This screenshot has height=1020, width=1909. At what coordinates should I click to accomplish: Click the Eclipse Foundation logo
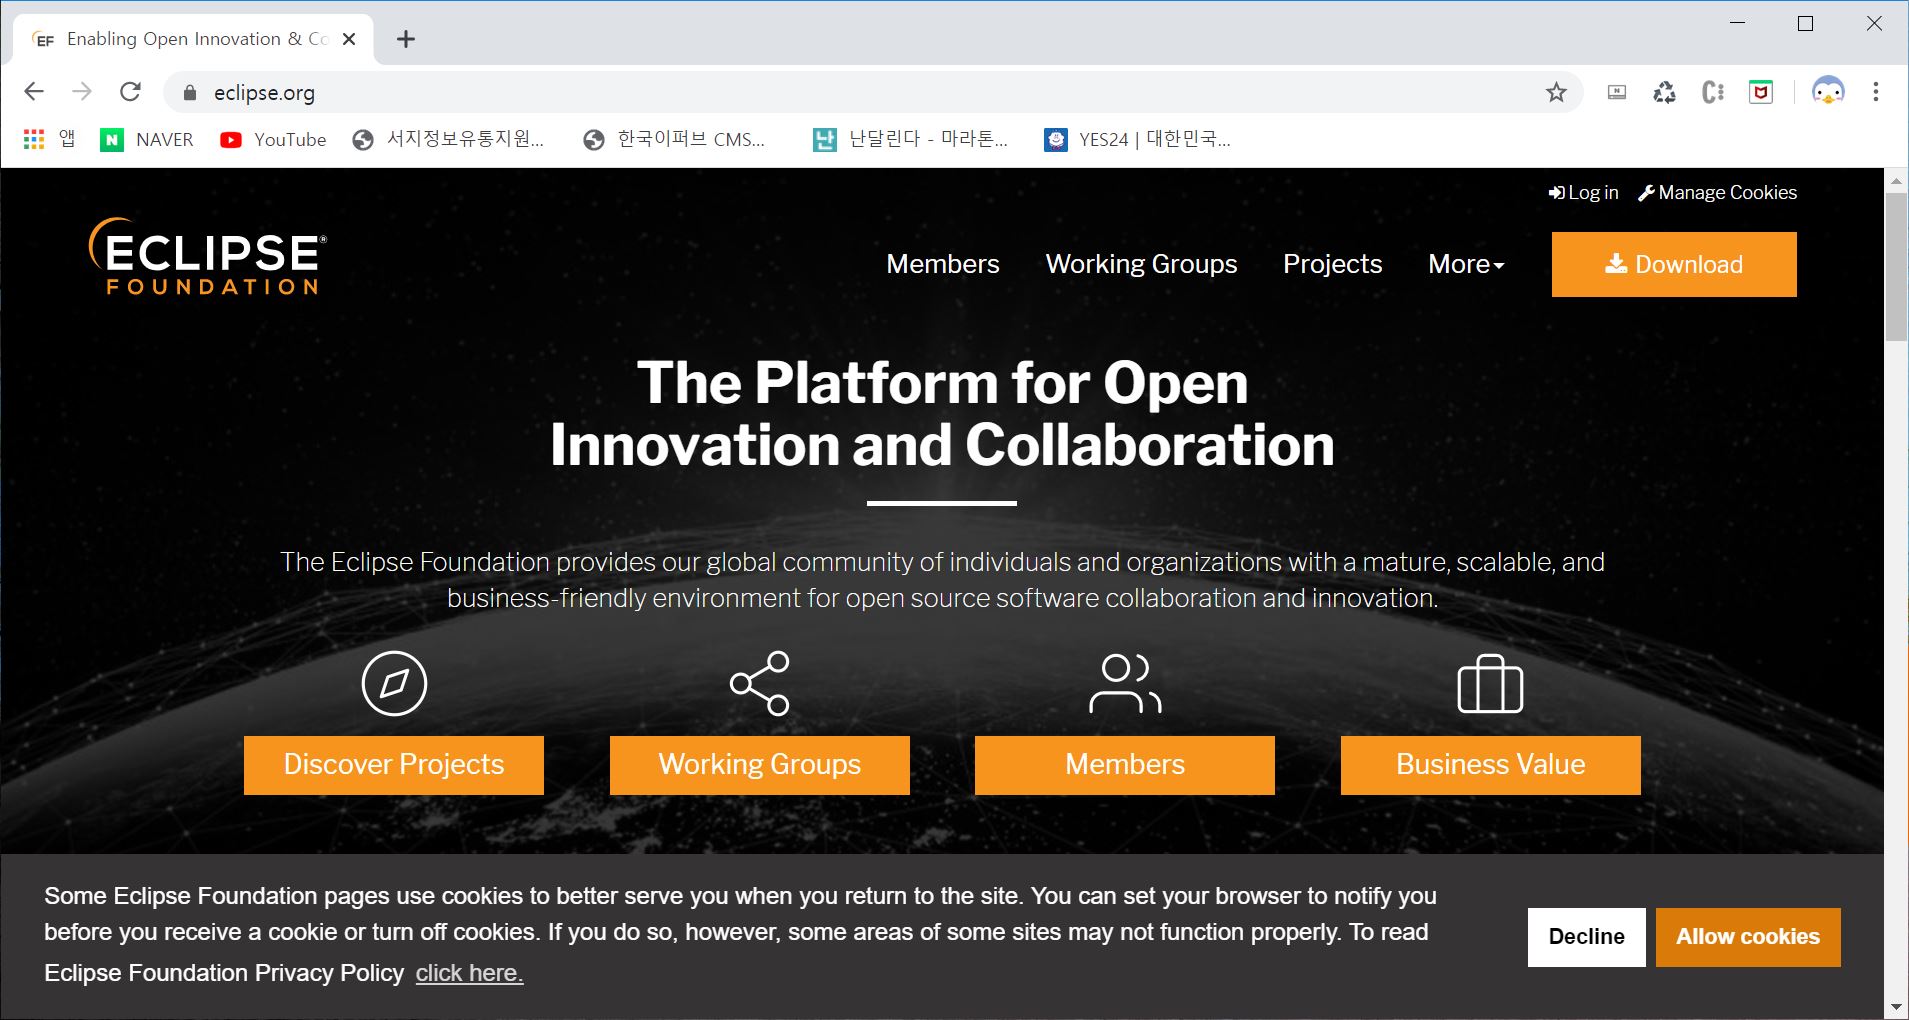pos(207,256)
